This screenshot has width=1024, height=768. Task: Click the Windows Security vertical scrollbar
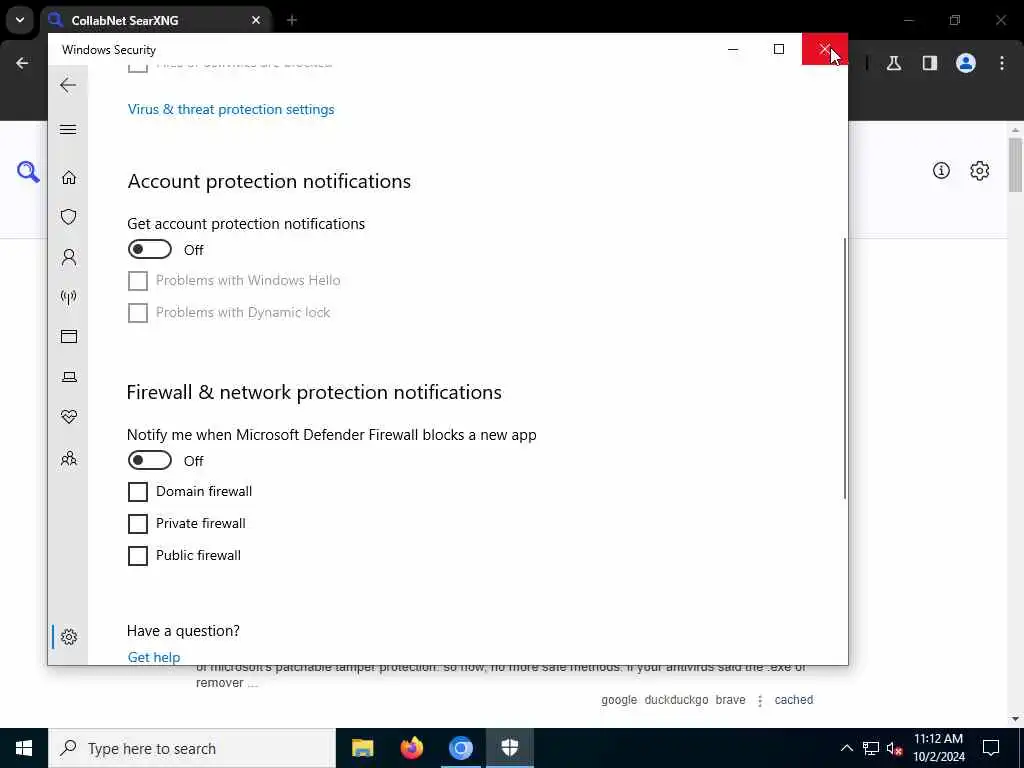point(844,368)
